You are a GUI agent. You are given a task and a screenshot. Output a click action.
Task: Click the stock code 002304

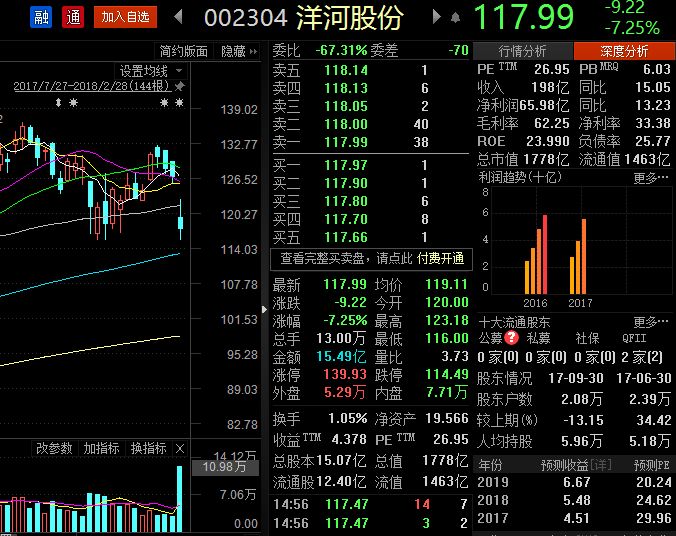pyautogui.click(x=246, y=18)
